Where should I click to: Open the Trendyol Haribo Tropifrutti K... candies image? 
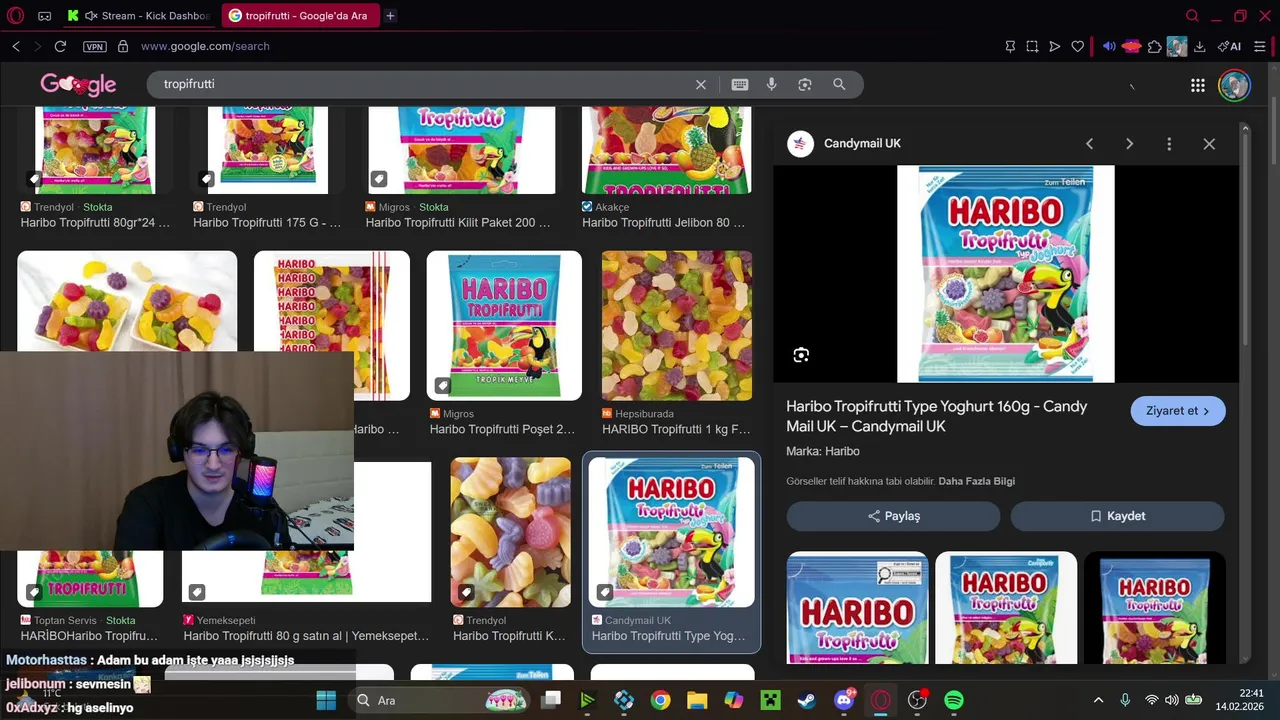pos(510,532)
